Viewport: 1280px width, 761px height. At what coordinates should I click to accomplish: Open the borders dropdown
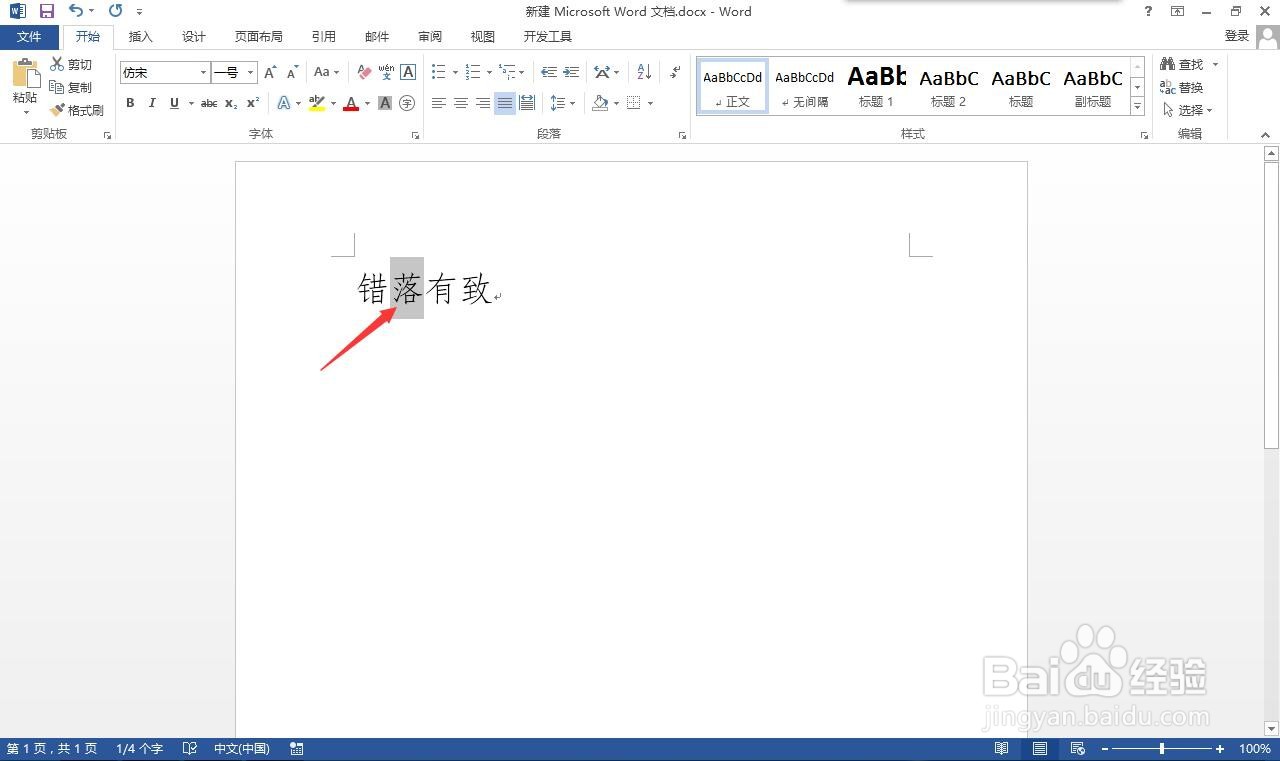[x=650, y=103]
